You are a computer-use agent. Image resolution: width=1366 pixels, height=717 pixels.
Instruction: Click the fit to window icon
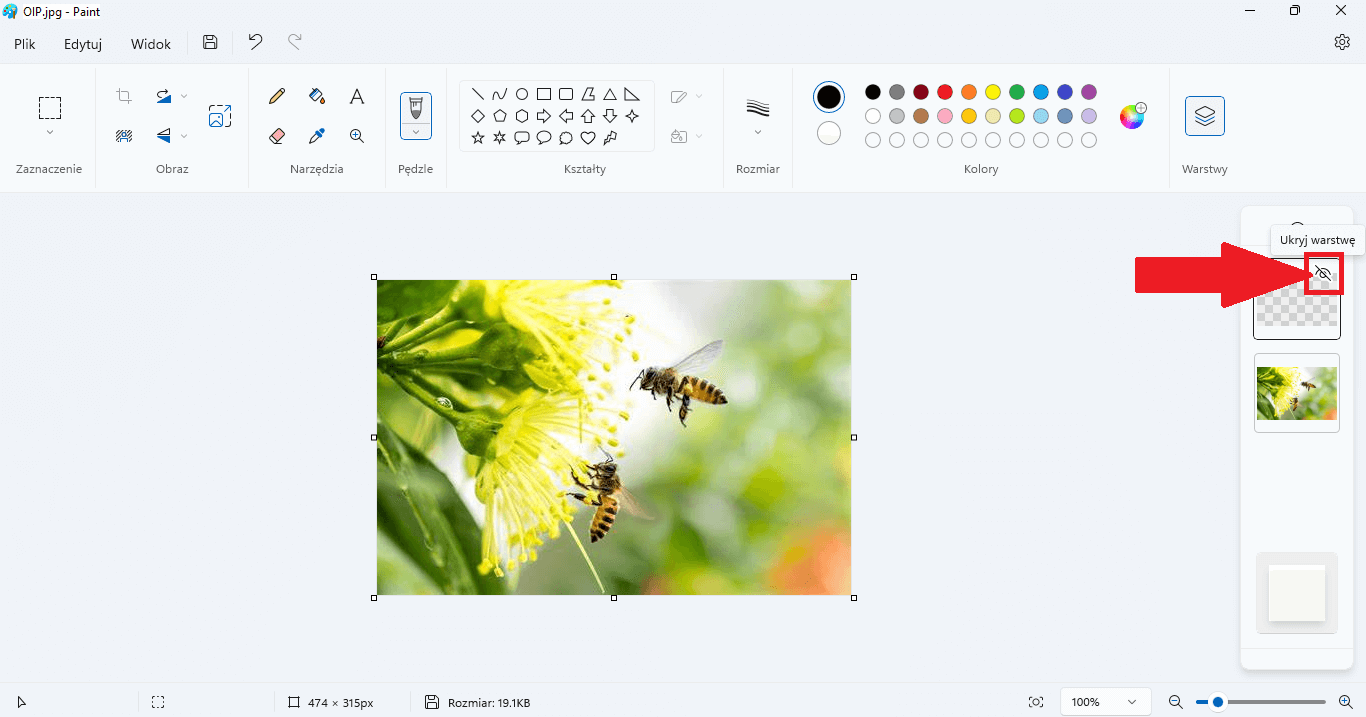pyautogui.click(x=1036, y=702)
